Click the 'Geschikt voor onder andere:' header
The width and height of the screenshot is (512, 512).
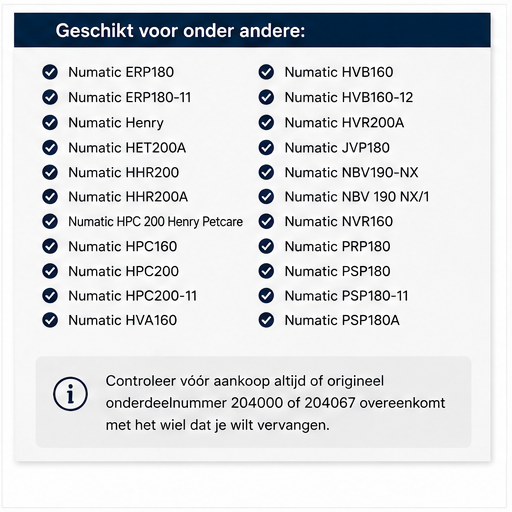pos(180,31)
